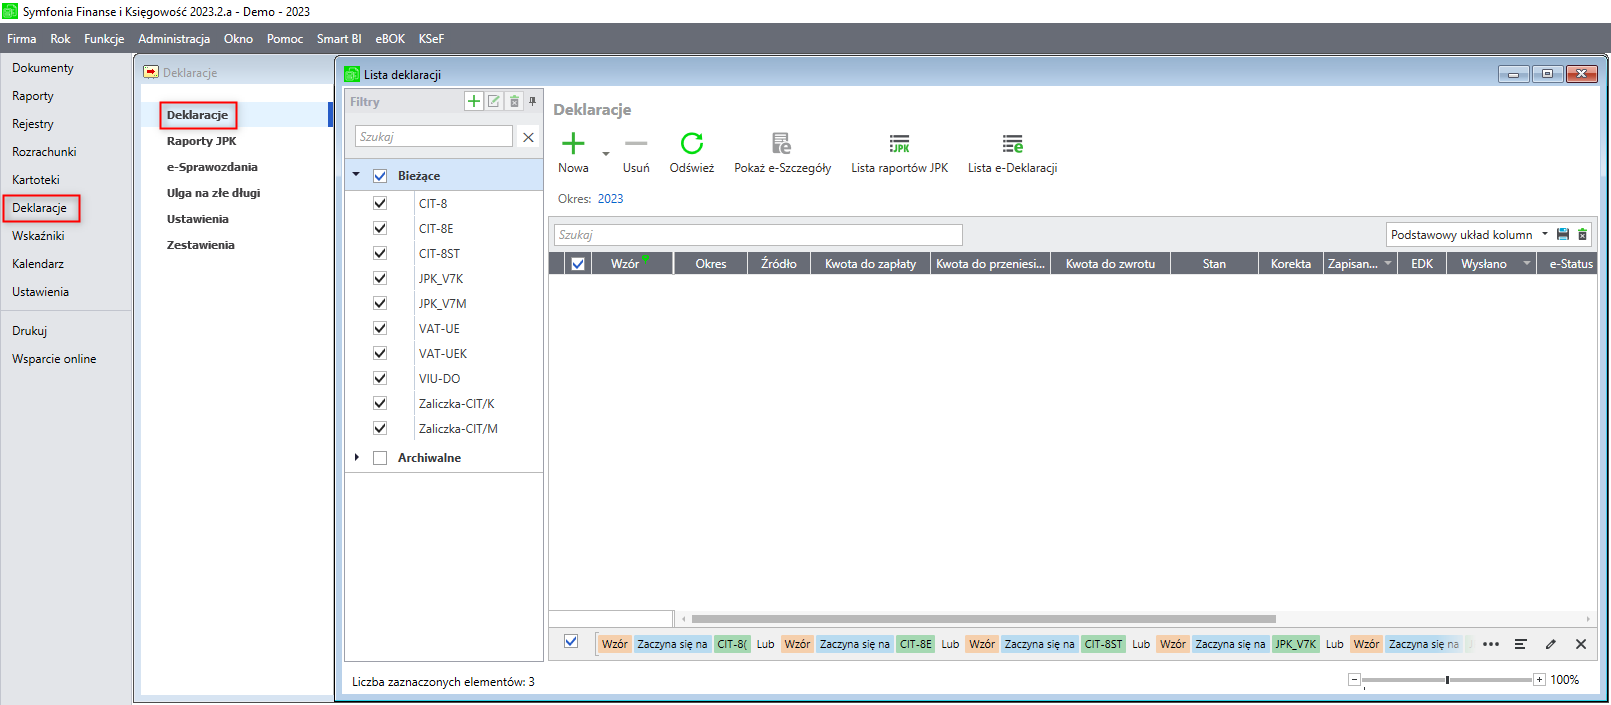This screenshot has height=705, width=1611.
Task: Click the Lista deklaracji window icon
Action: click(351, 74)
